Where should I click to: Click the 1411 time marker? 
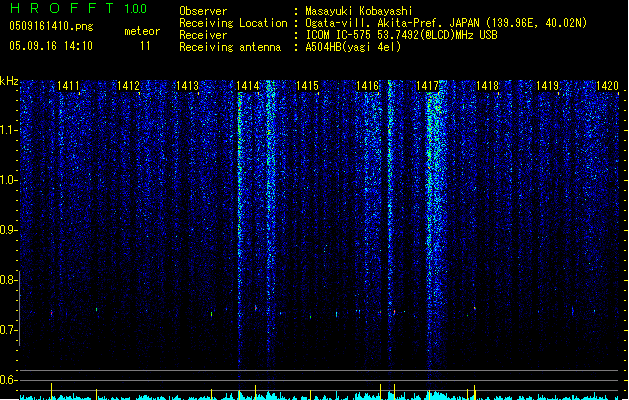coord(68,86)
